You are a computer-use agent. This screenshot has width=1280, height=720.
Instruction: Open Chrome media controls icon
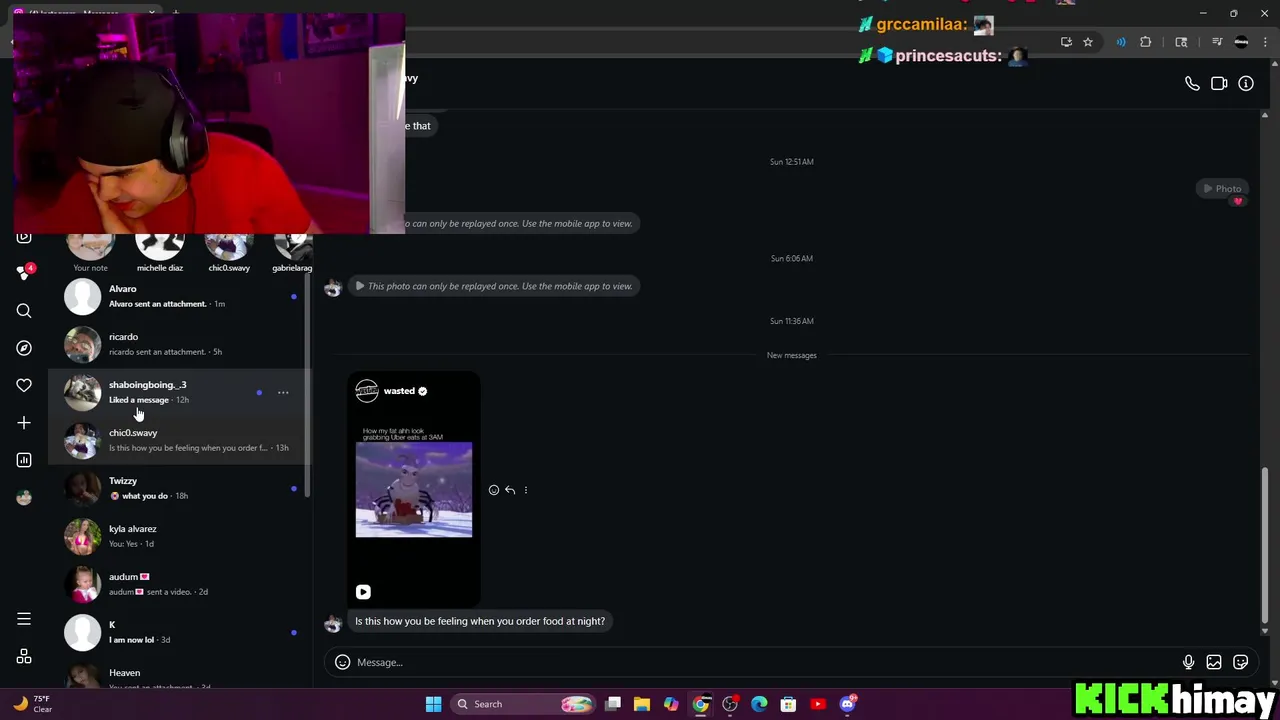1217,42
